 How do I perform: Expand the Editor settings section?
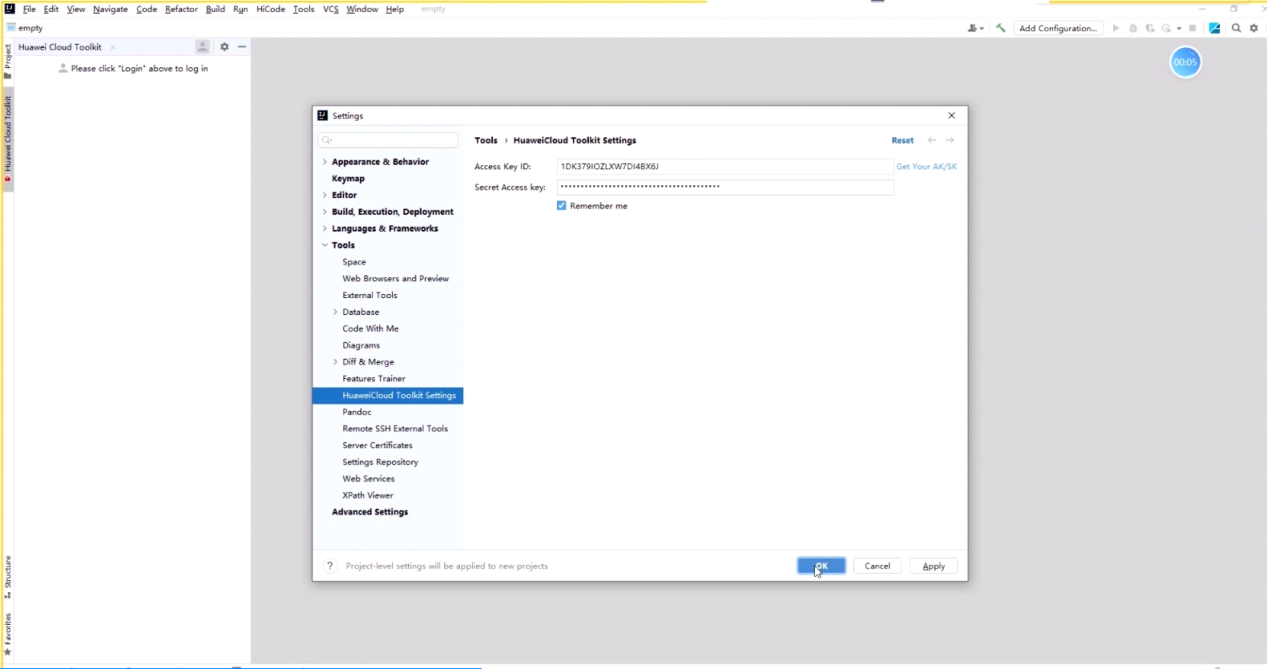pyautogui.click(x=325, y=195)
